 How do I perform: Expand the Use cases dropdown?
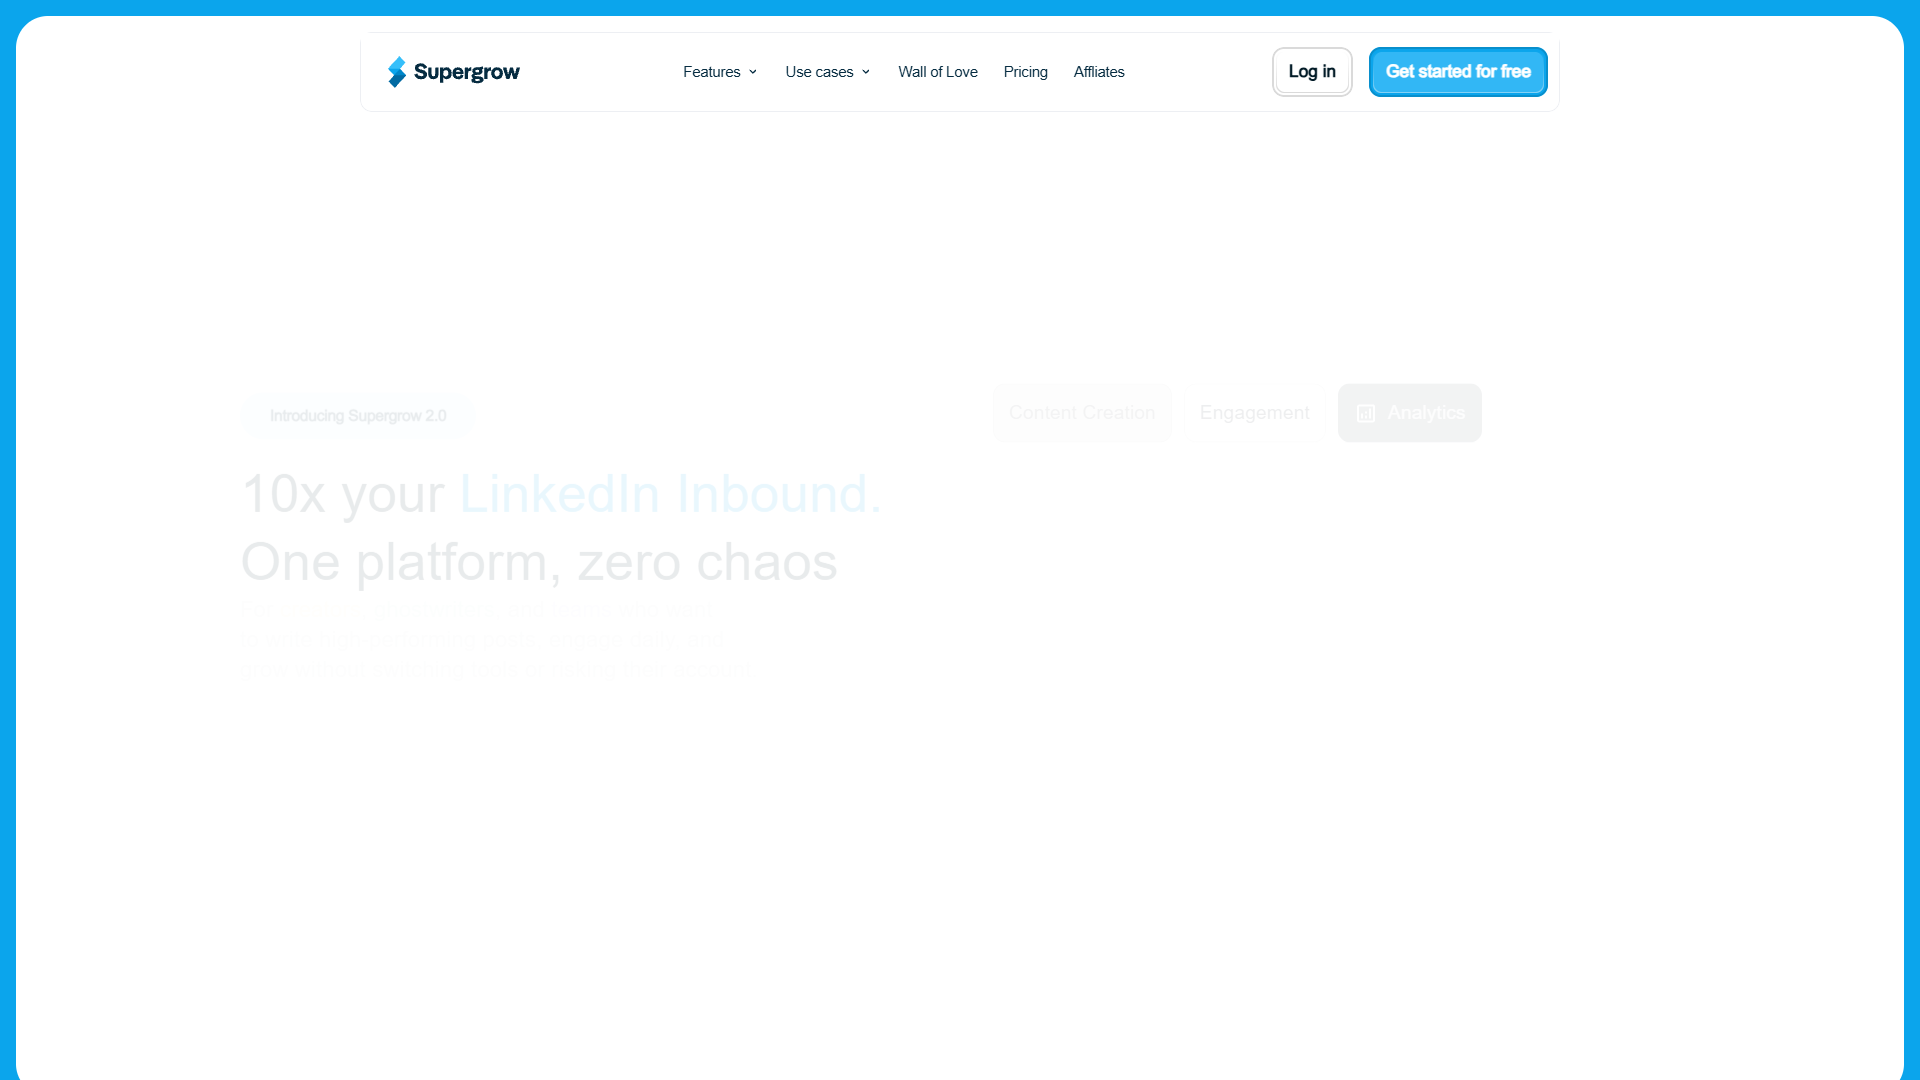[x=828, y=72]
